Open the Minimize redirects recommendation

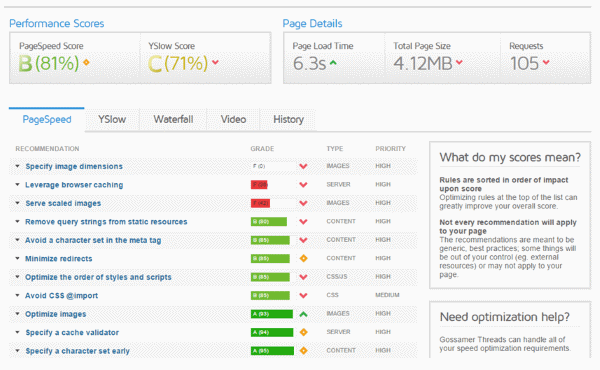tap(59, 259)
